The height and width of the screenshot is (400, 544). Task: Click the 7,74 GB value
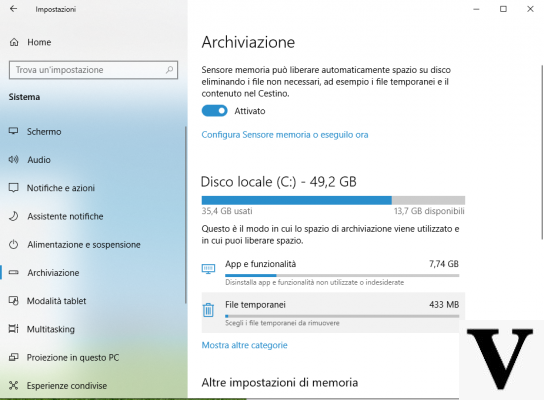pos(444,264)
